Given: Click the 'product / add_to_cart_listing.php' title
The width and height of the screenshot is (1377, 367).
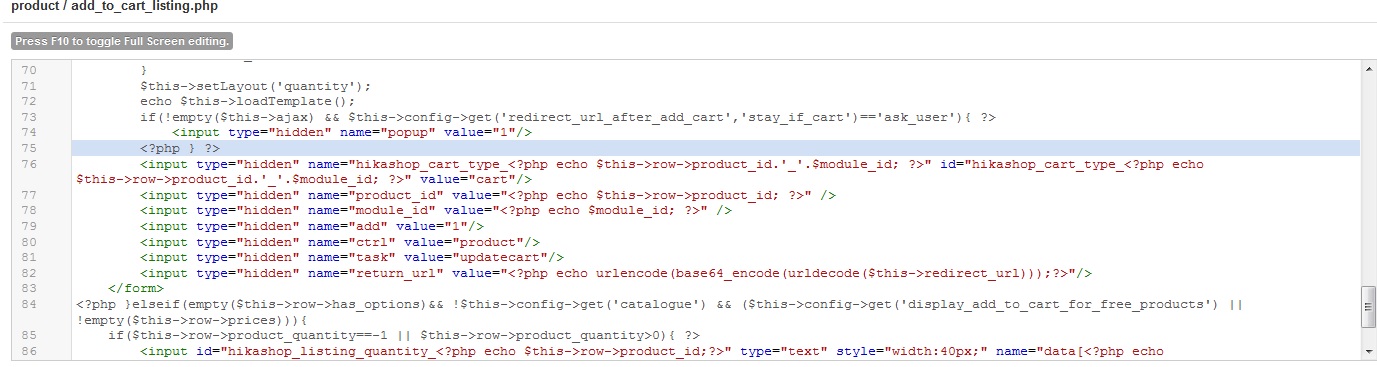Looking at the screenshot, I should [114, 7].
